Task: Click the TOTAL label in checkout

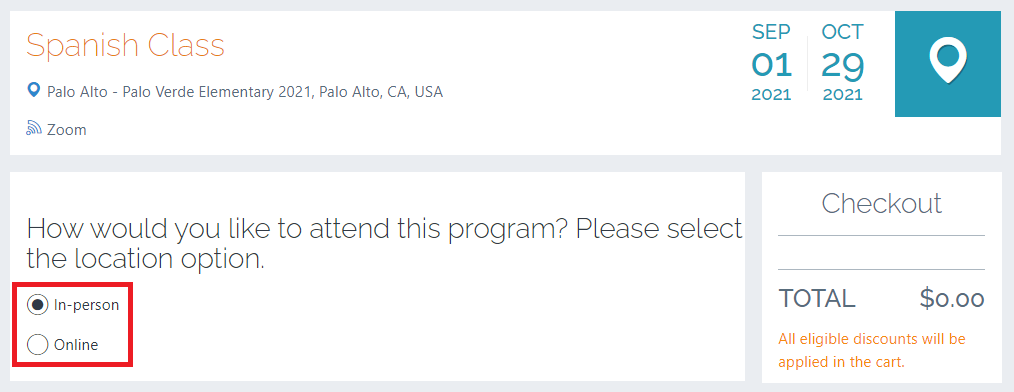Action: click(x=817, y=298)
